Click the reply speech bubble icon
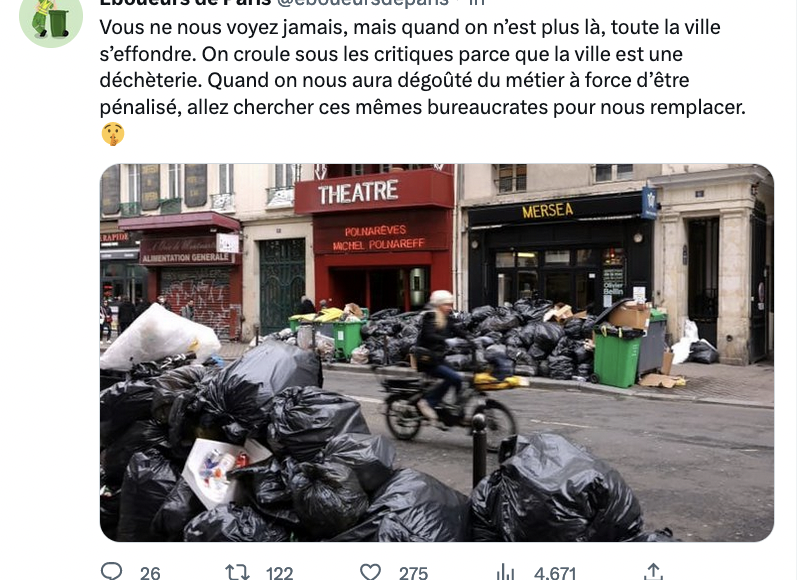Viewport: 800px width, 580px height. (x=111, y=571)
